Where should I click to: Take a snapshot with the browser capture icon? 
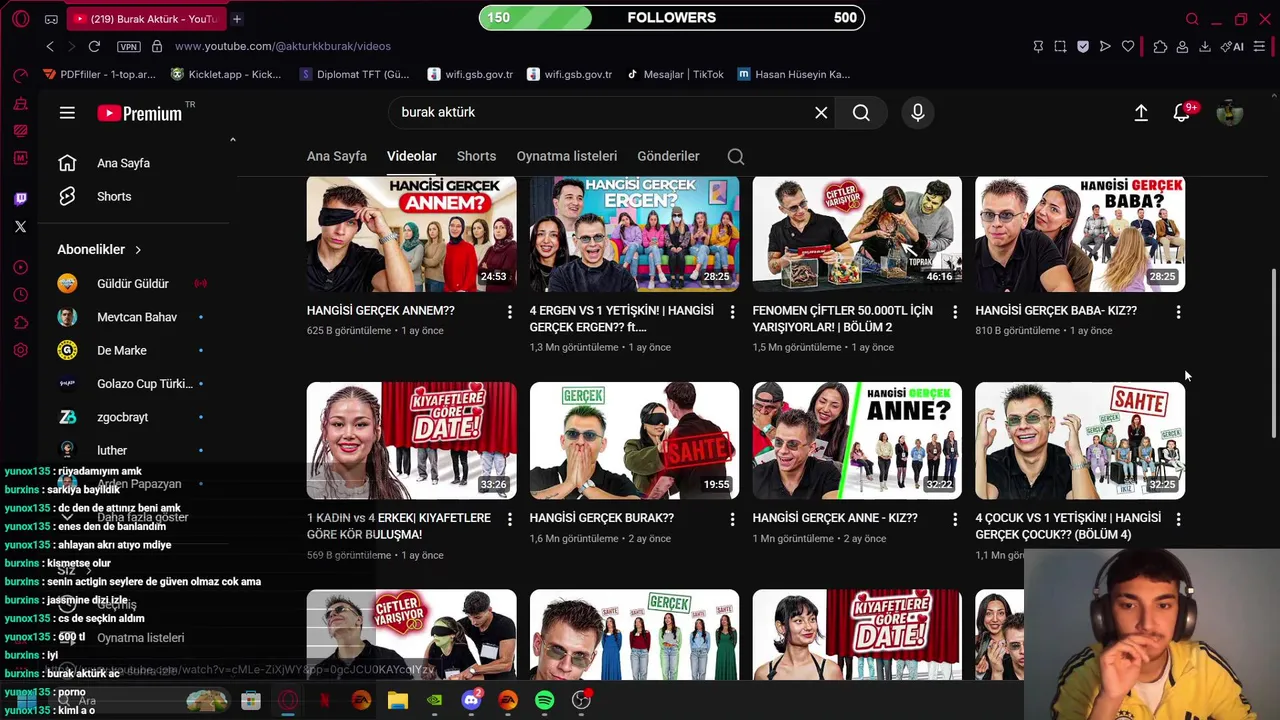1060,46
